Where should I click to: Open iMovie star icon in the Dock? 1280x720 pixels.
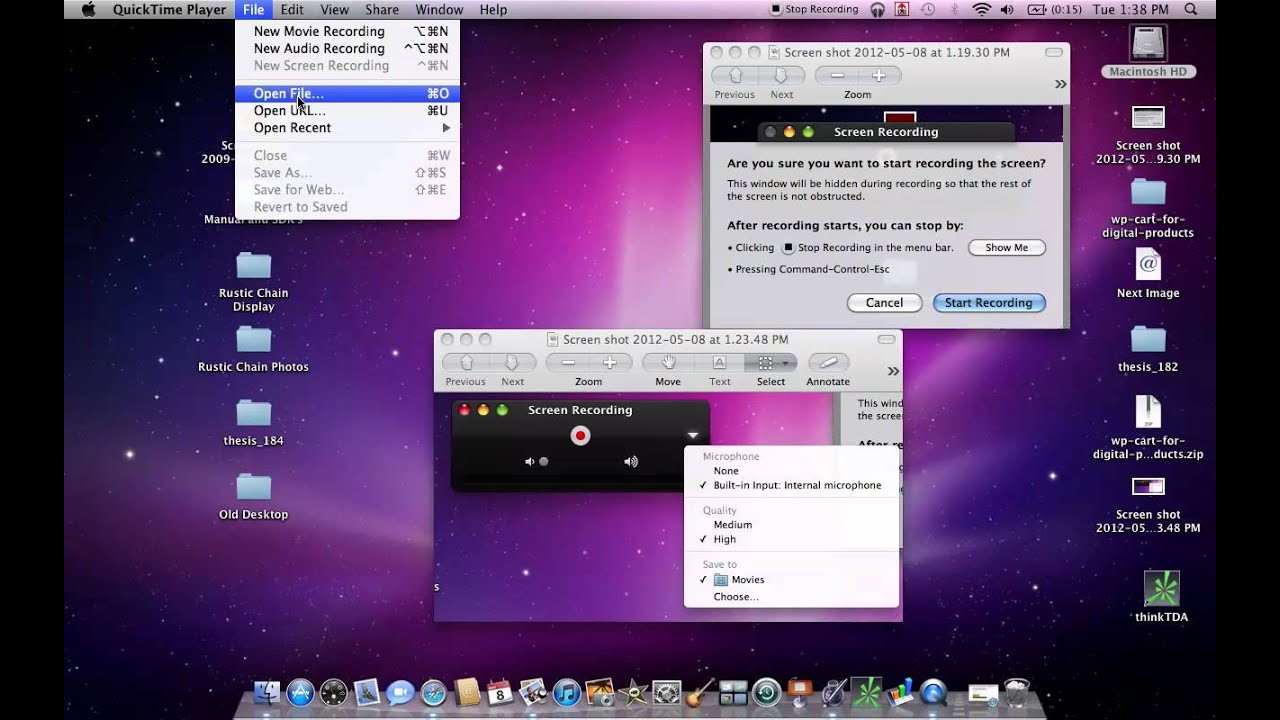(634, 692)
